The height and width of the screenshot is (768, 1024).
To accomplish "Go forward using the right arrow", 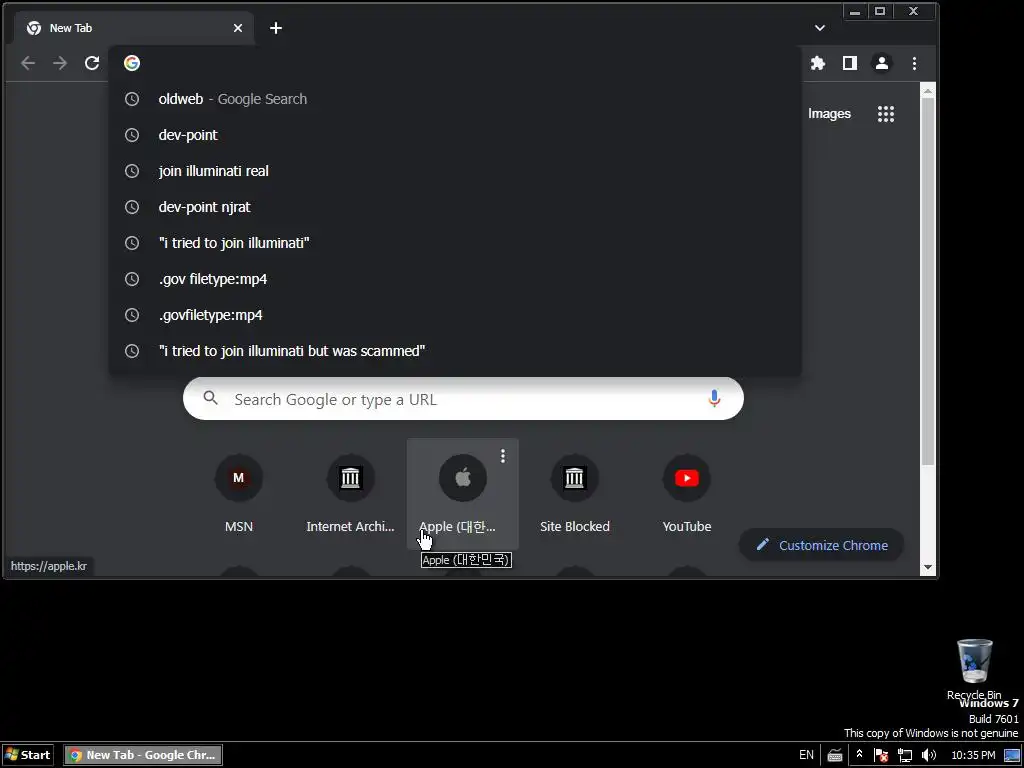I will (x=60, y=63).
